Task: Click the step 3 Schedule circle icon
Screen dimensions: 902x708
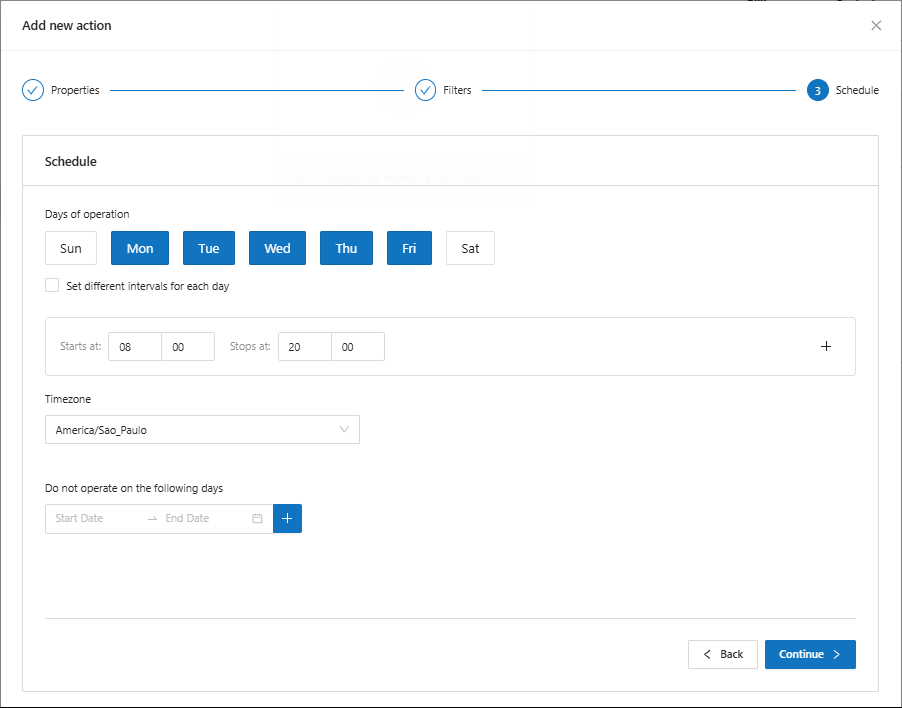Action: 817,90
